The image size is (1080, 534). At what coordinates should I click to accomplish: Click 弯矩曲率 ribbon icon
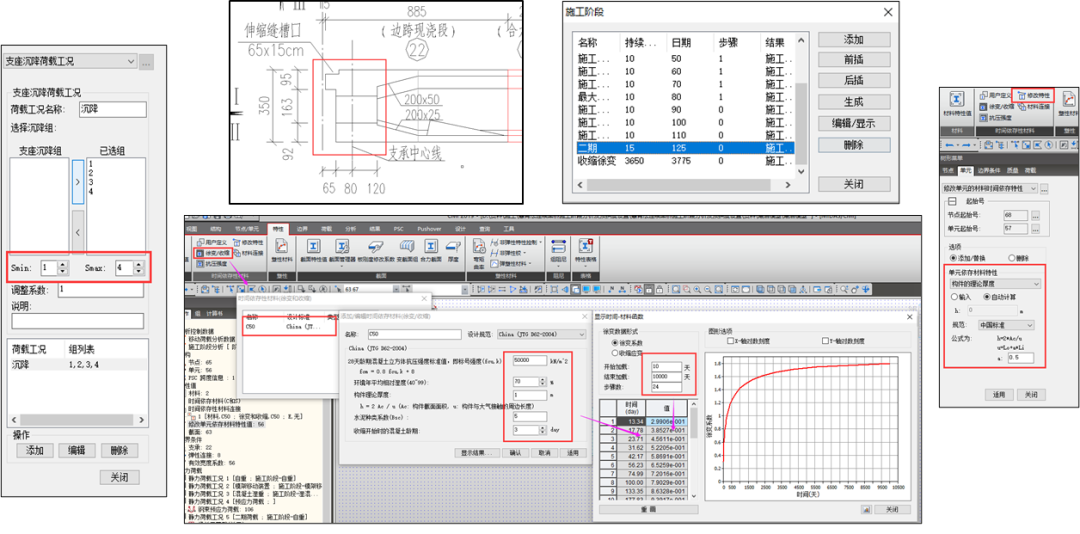tap(480, 254)
